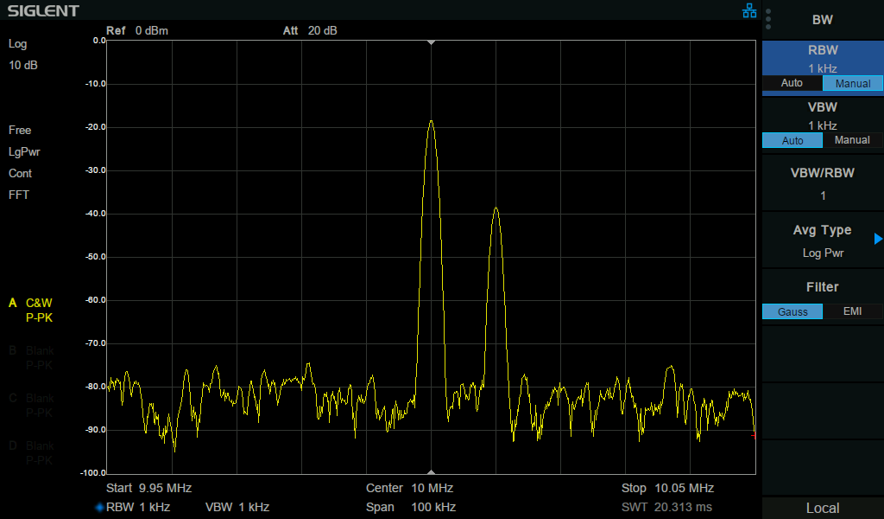
Task: Switch VBW to Manual mode
Action: 852,140
